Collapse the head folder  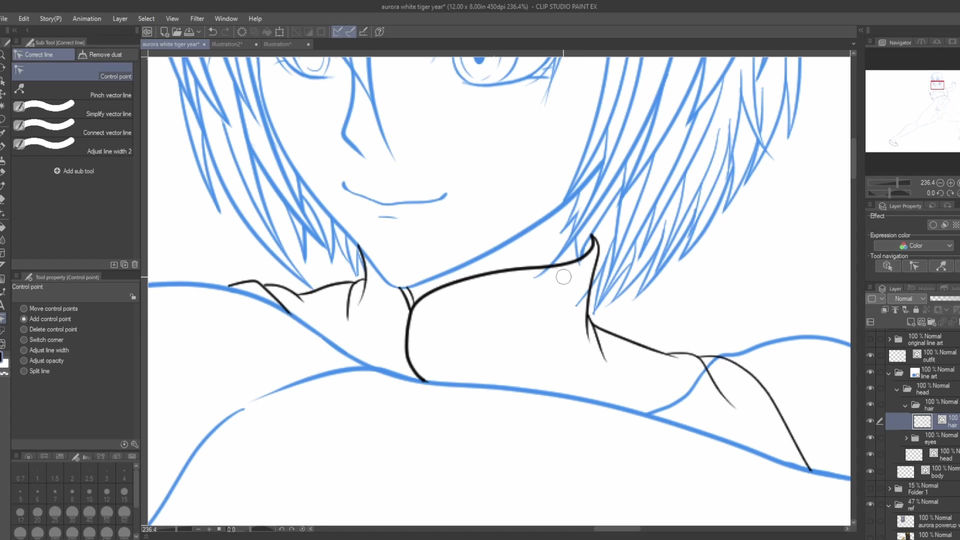pyautogui.click(x=898, y=389)
